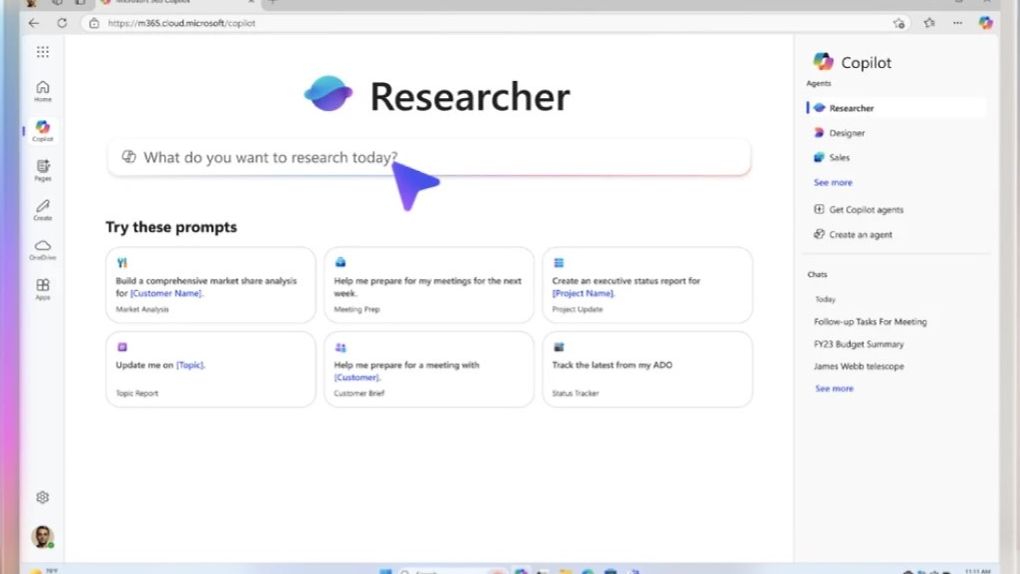The height and width of the screenshot is (574, 1020).
Task: Click Create an agent
Action: click(860, 235)
